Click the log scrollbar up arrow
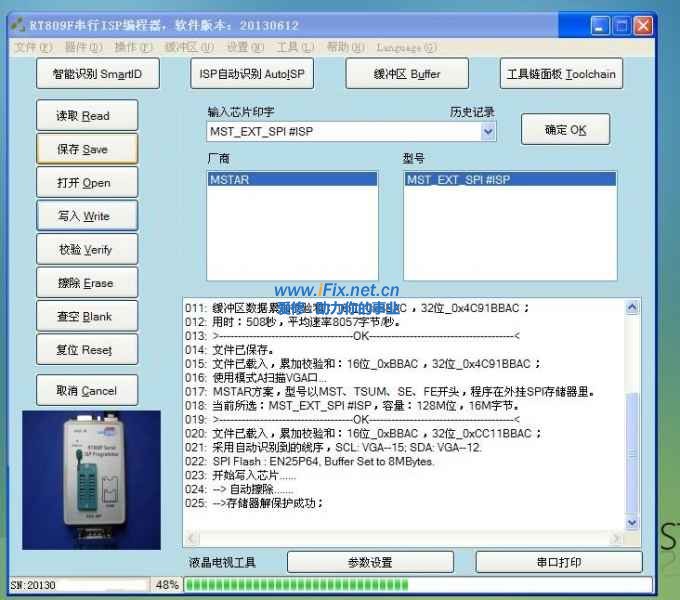This screenshot has height=600, width=680. 632,307
